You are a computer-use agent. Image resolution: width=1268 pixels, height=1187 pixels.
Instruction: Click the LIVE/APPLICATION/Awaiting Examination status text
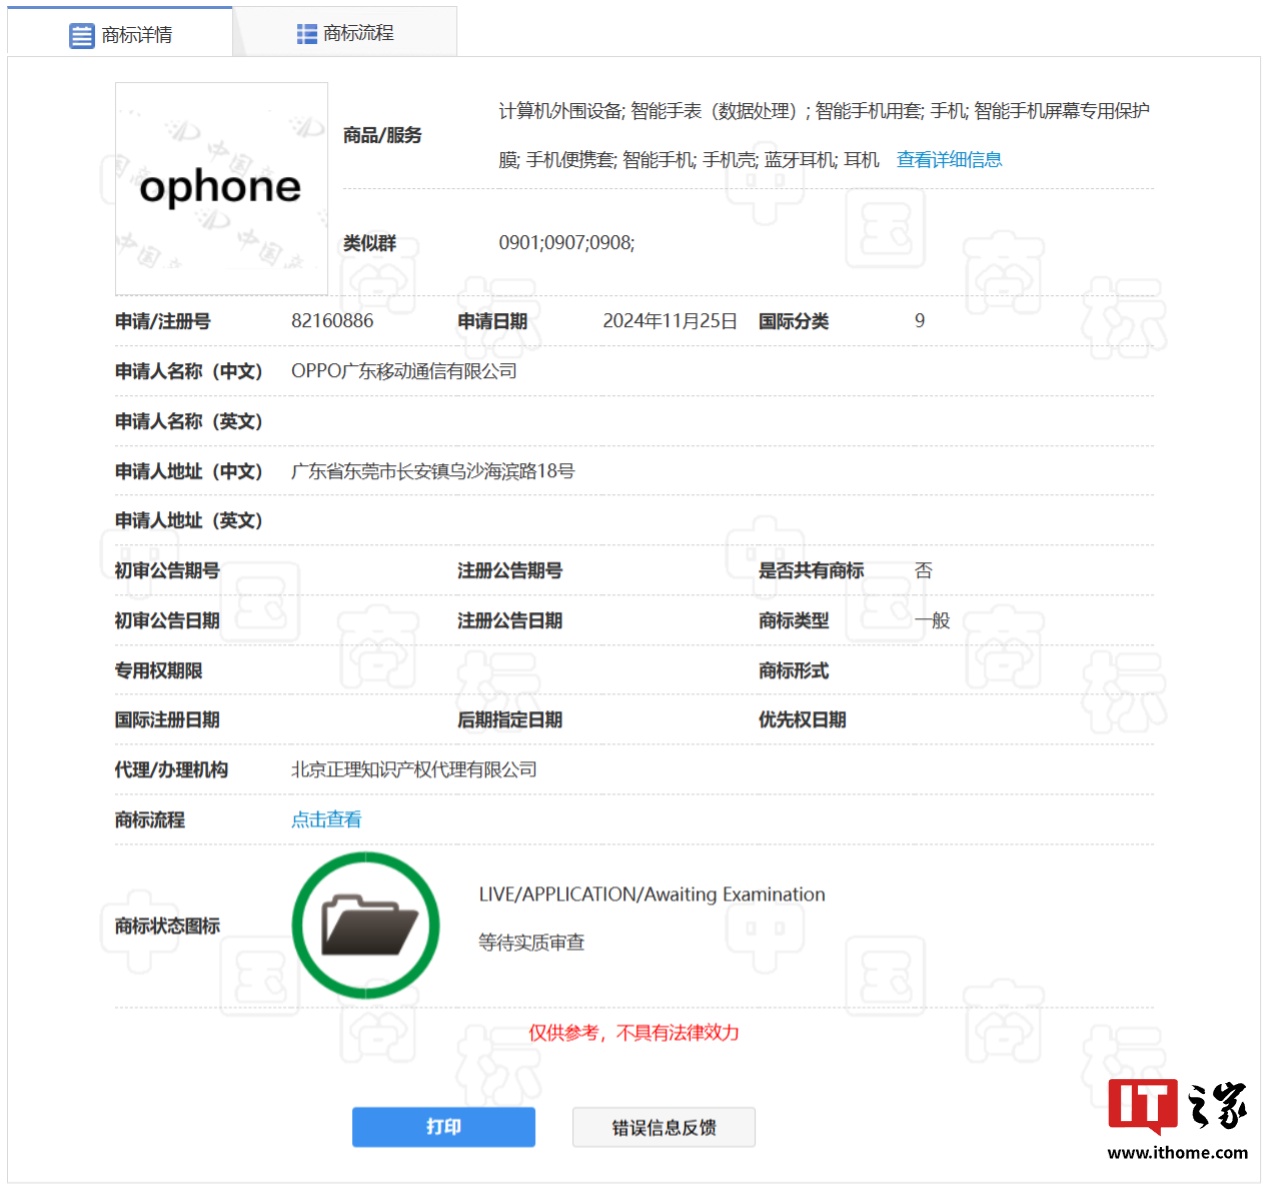(x=650, y=894)
